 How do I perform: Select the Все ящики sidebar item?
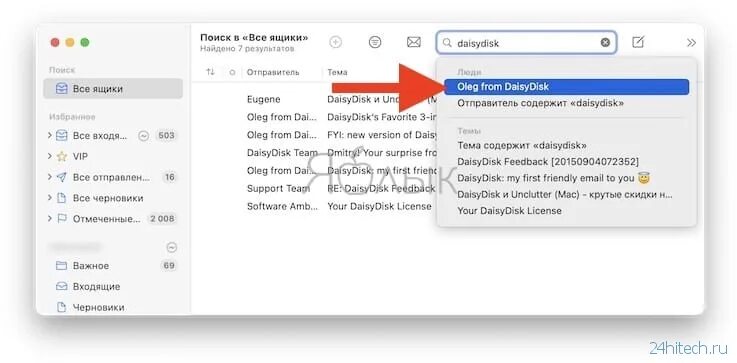pyautogui.click(x=113, y=88)
